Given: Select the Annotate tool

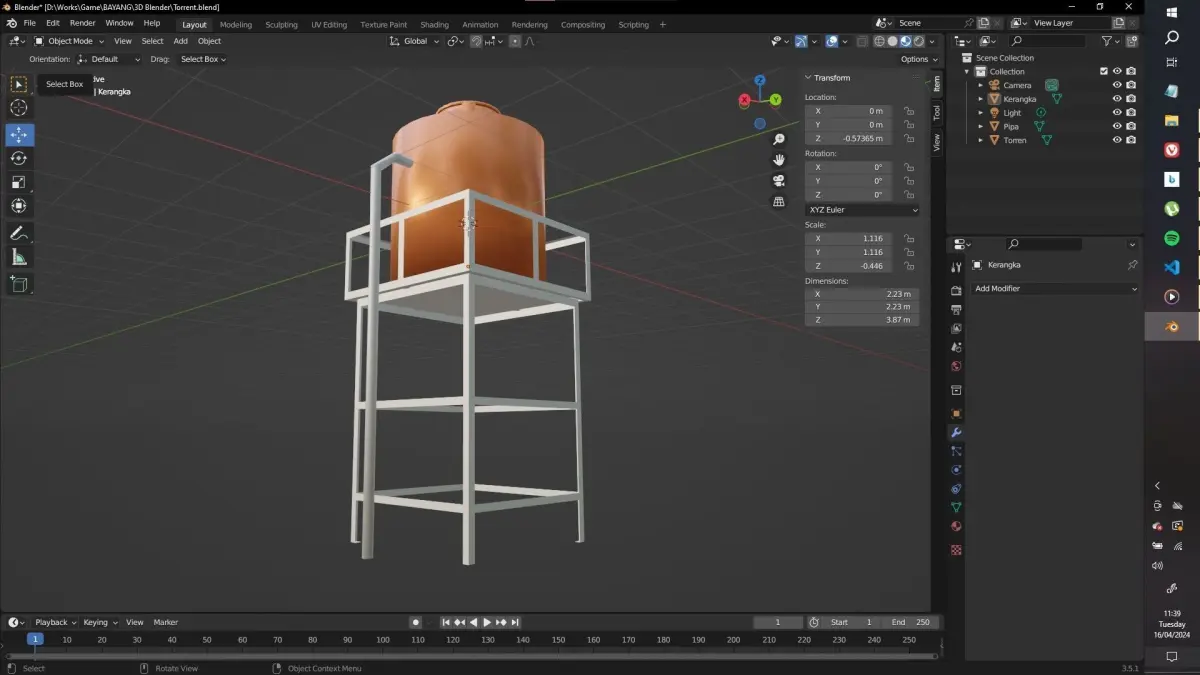Looking at the screenshot, I should click(x=19, y=233).
